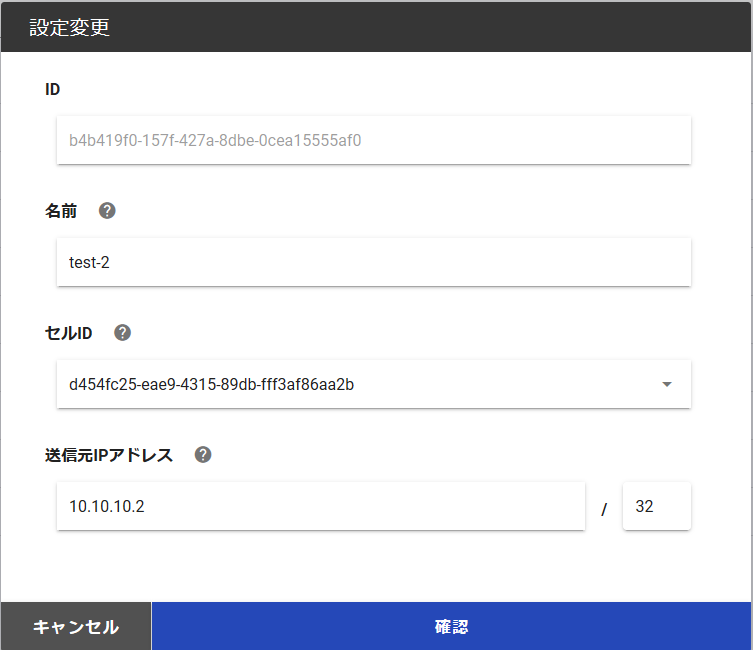Focus the 名前 field containing test-2
753x650 pixels.
374,262
